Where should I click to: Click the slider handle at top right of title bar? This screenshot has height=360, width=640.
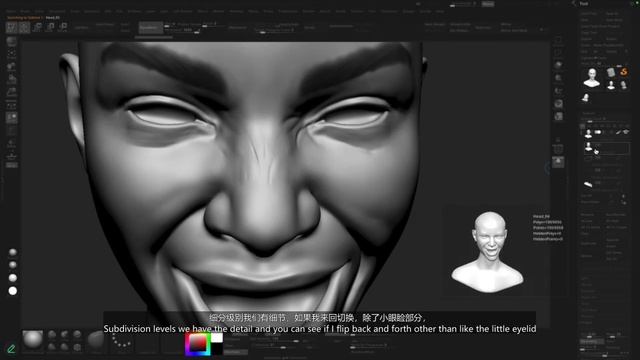[452, 6]
